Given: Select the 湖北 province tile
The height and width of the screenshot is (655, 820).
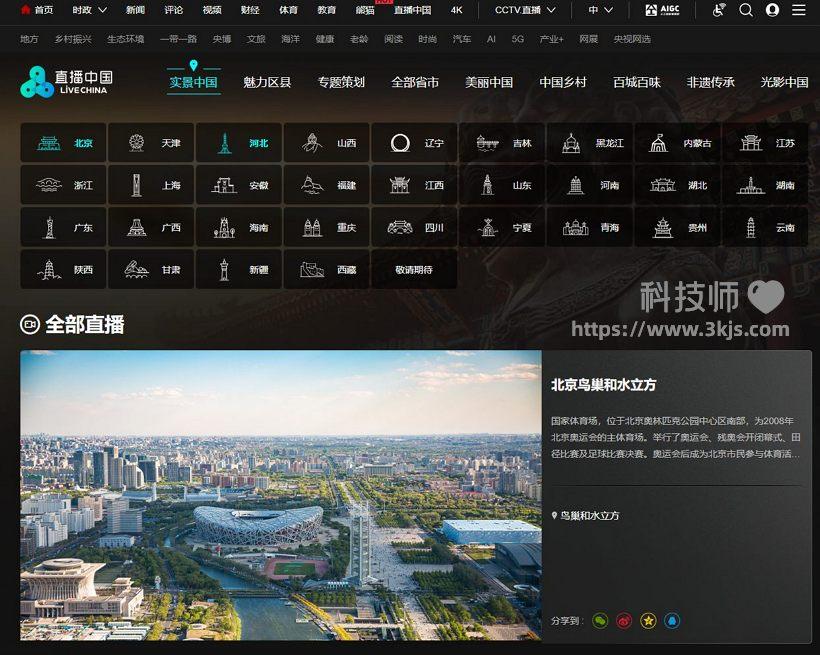Looking at the screenshot, I should [678, 185].
